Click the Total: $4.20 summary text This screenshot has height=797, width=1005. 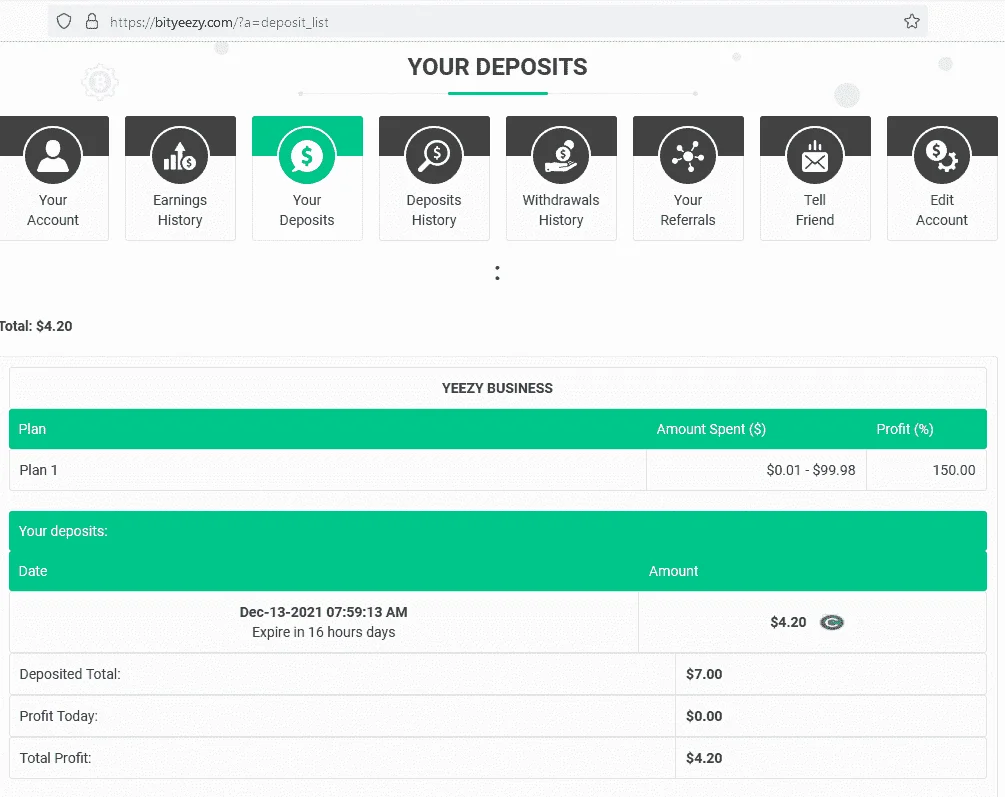pyautogui.click(x=36, y=326)
